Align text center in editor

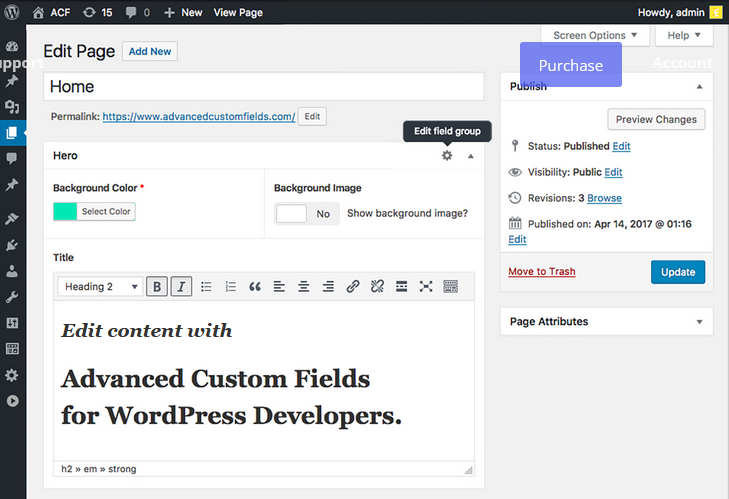304,286
